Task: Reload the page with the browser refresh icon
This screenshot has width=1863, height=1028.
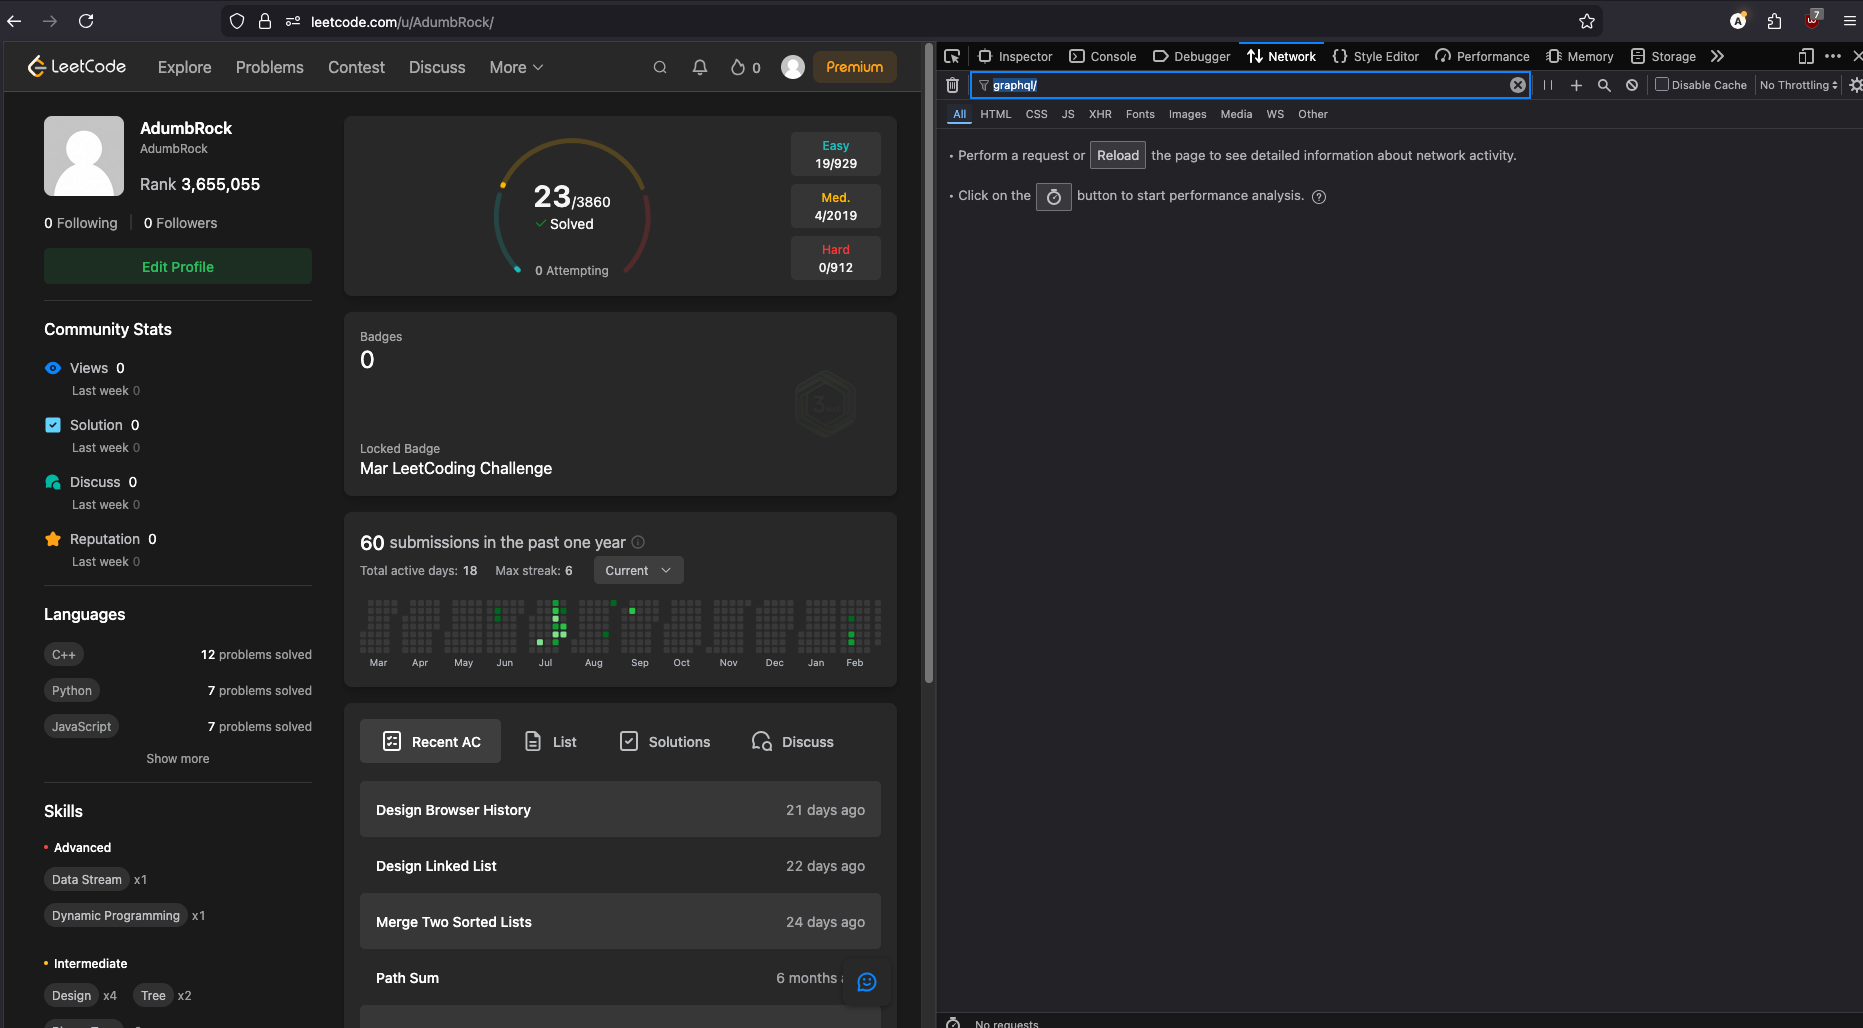Action: [86, 21]
